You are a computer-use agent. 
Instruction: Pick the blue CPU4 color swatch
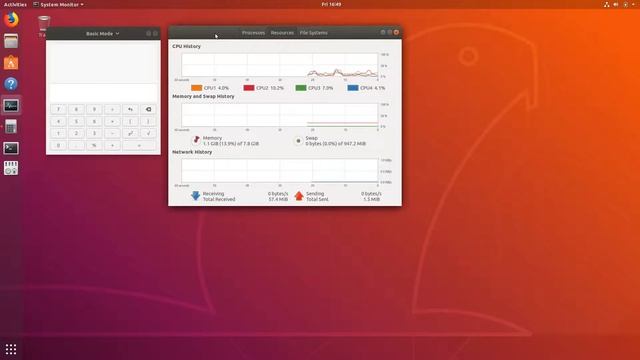pyautogui.click(x=353, y=88)
